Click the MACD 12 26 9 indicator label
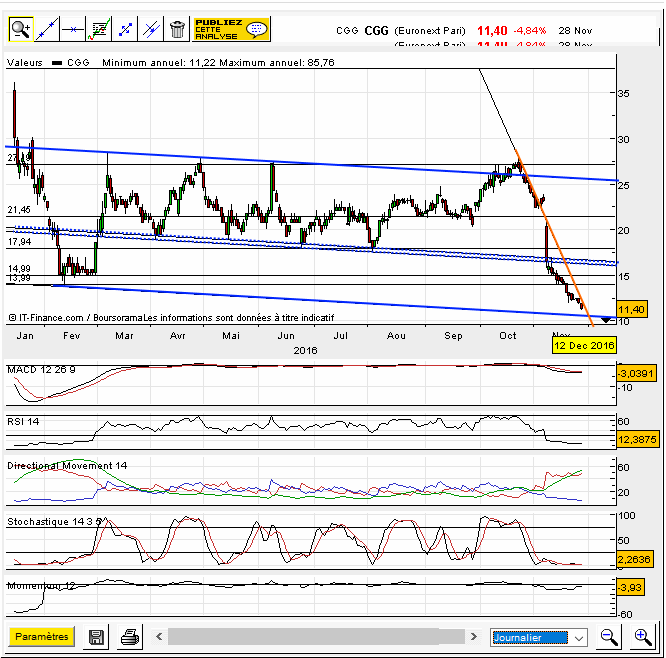 [x=42, y=370]
